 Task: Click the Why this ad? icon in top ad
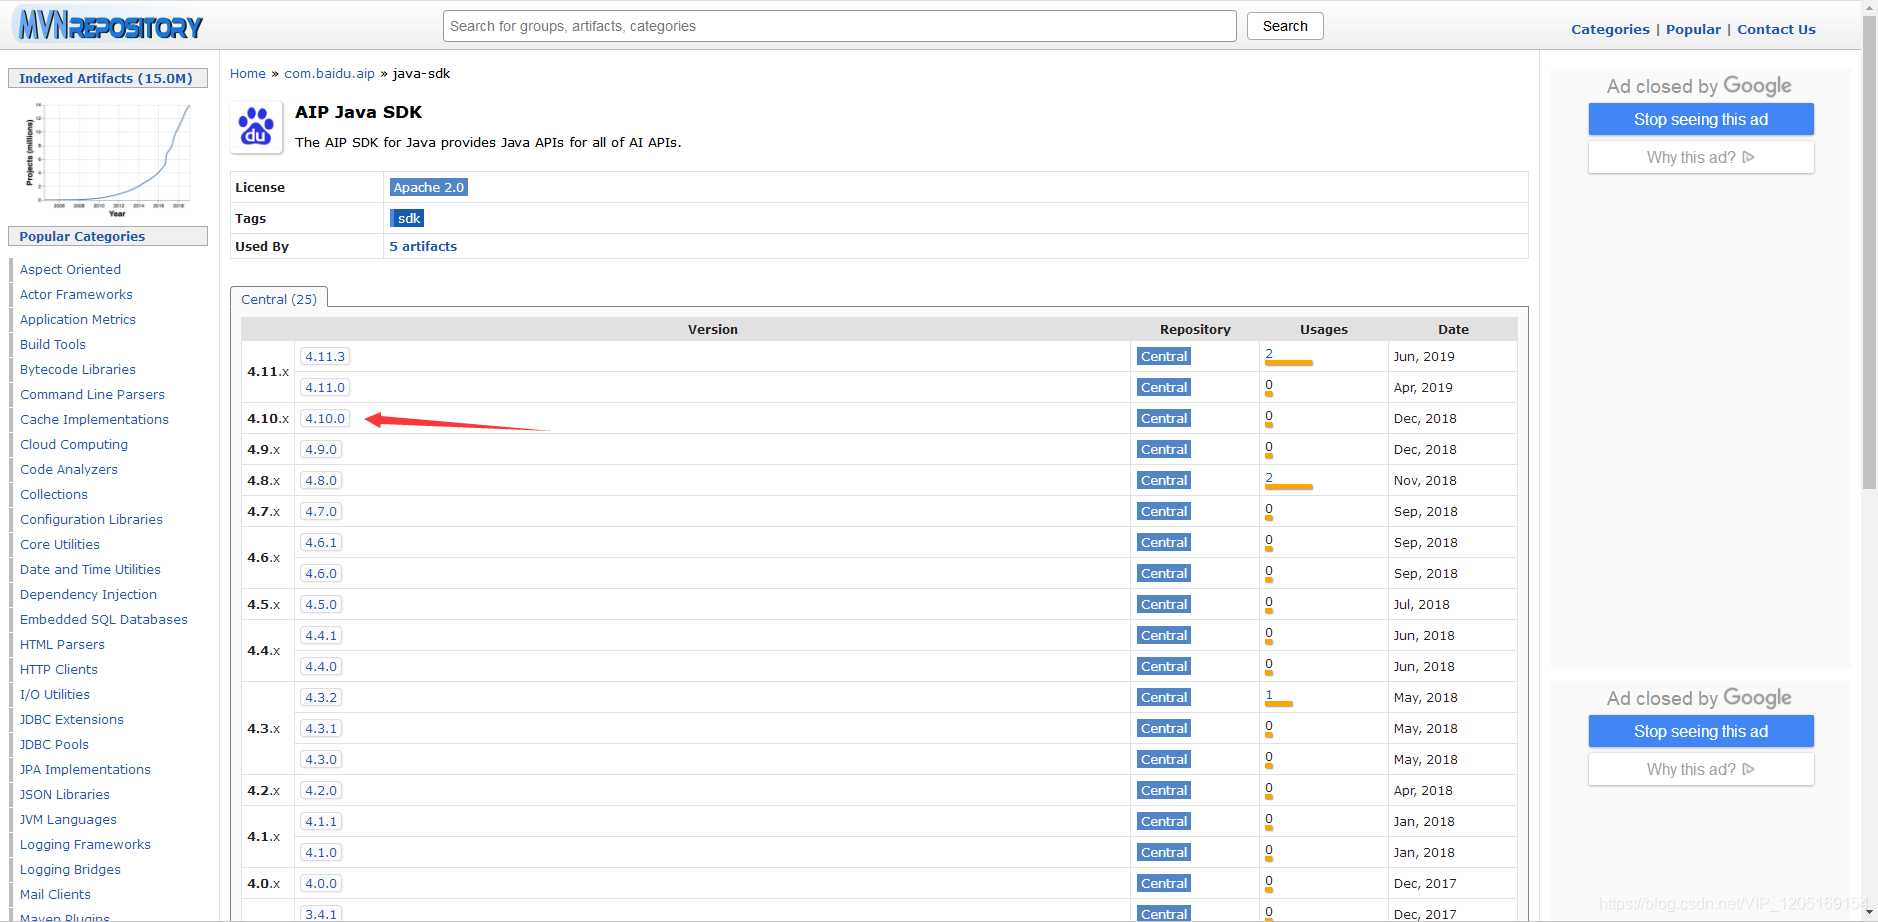(x=1748, y=157)
